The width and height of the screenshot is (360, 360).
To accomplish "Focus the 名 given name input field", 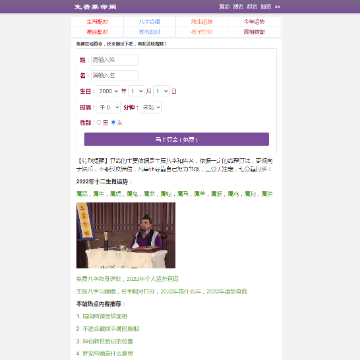I will tap(115, 75).
